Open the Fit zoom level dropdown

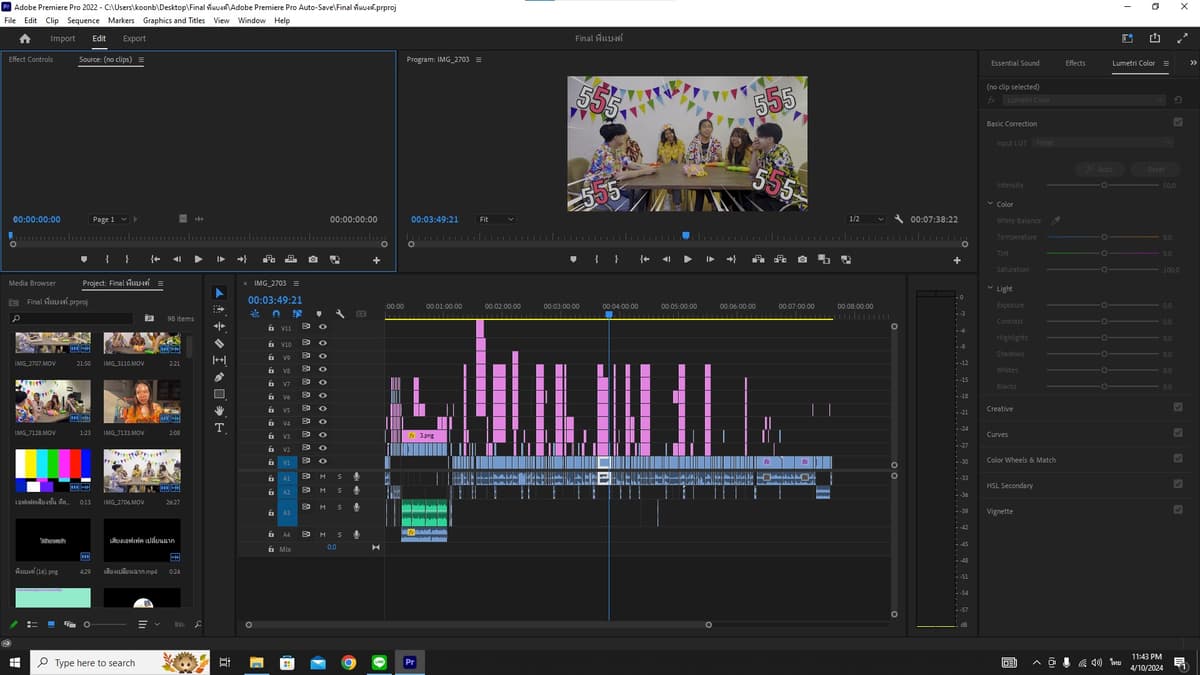tap(496, 219)
